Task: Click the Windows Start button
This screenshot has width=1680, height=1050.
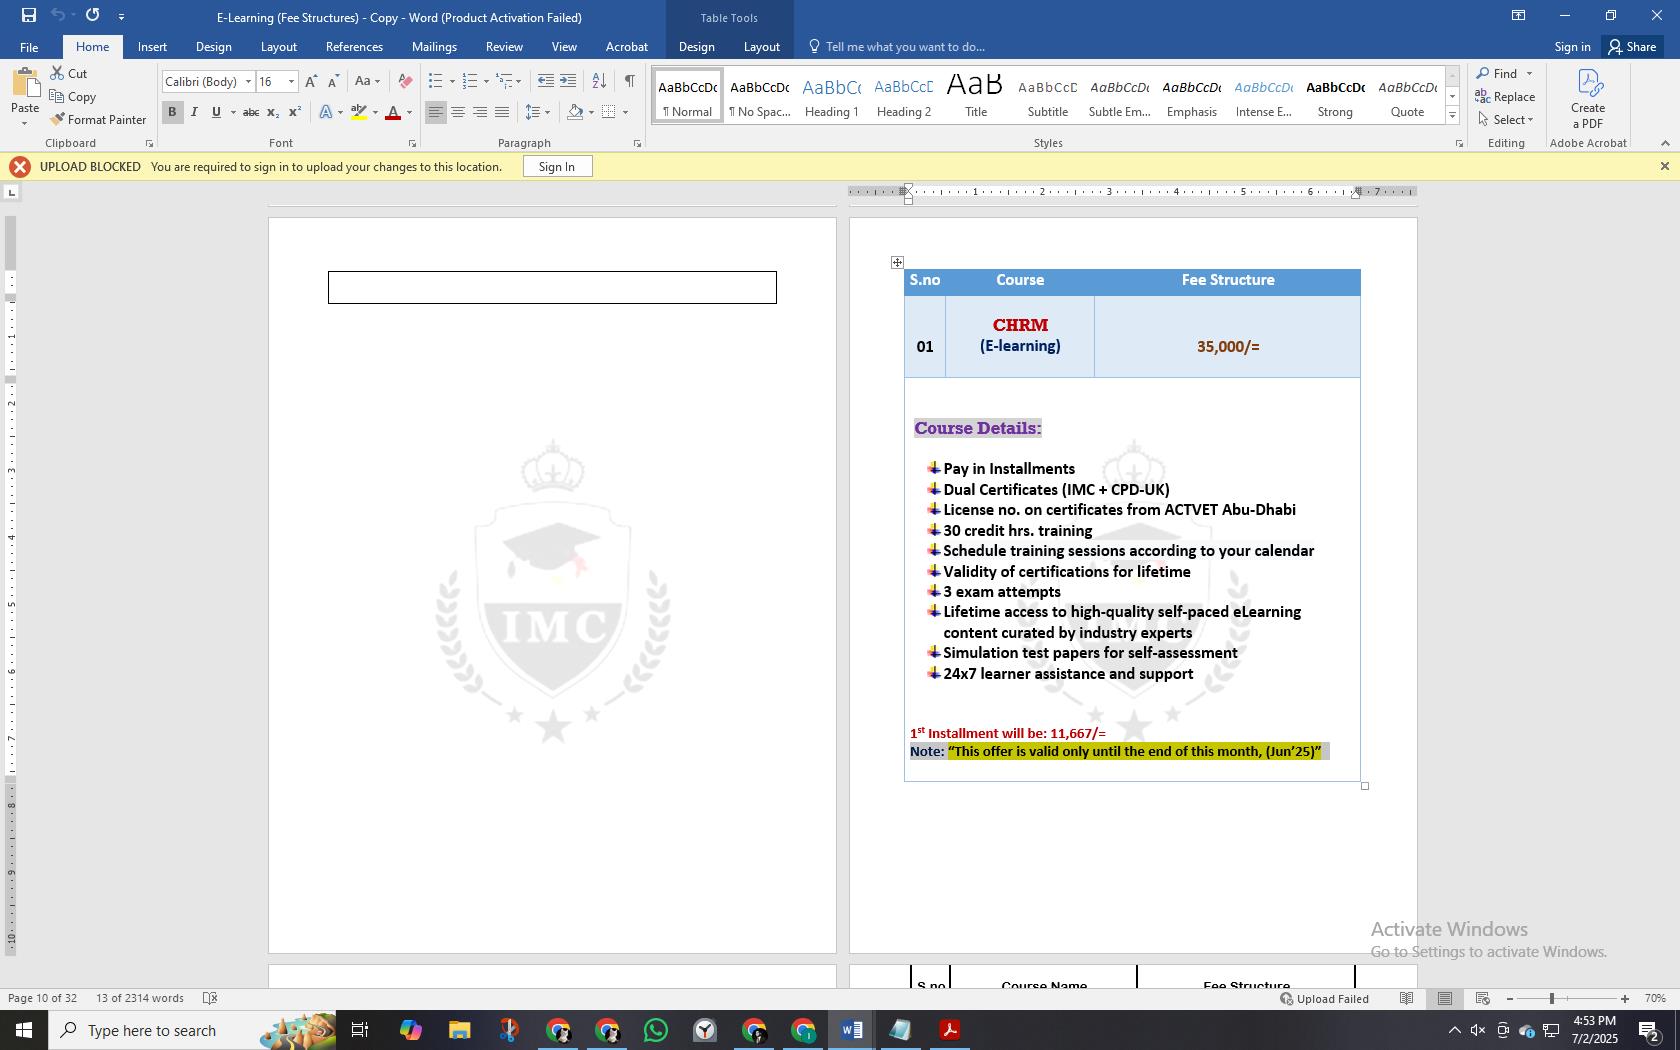Action: tap(24, 1030)
